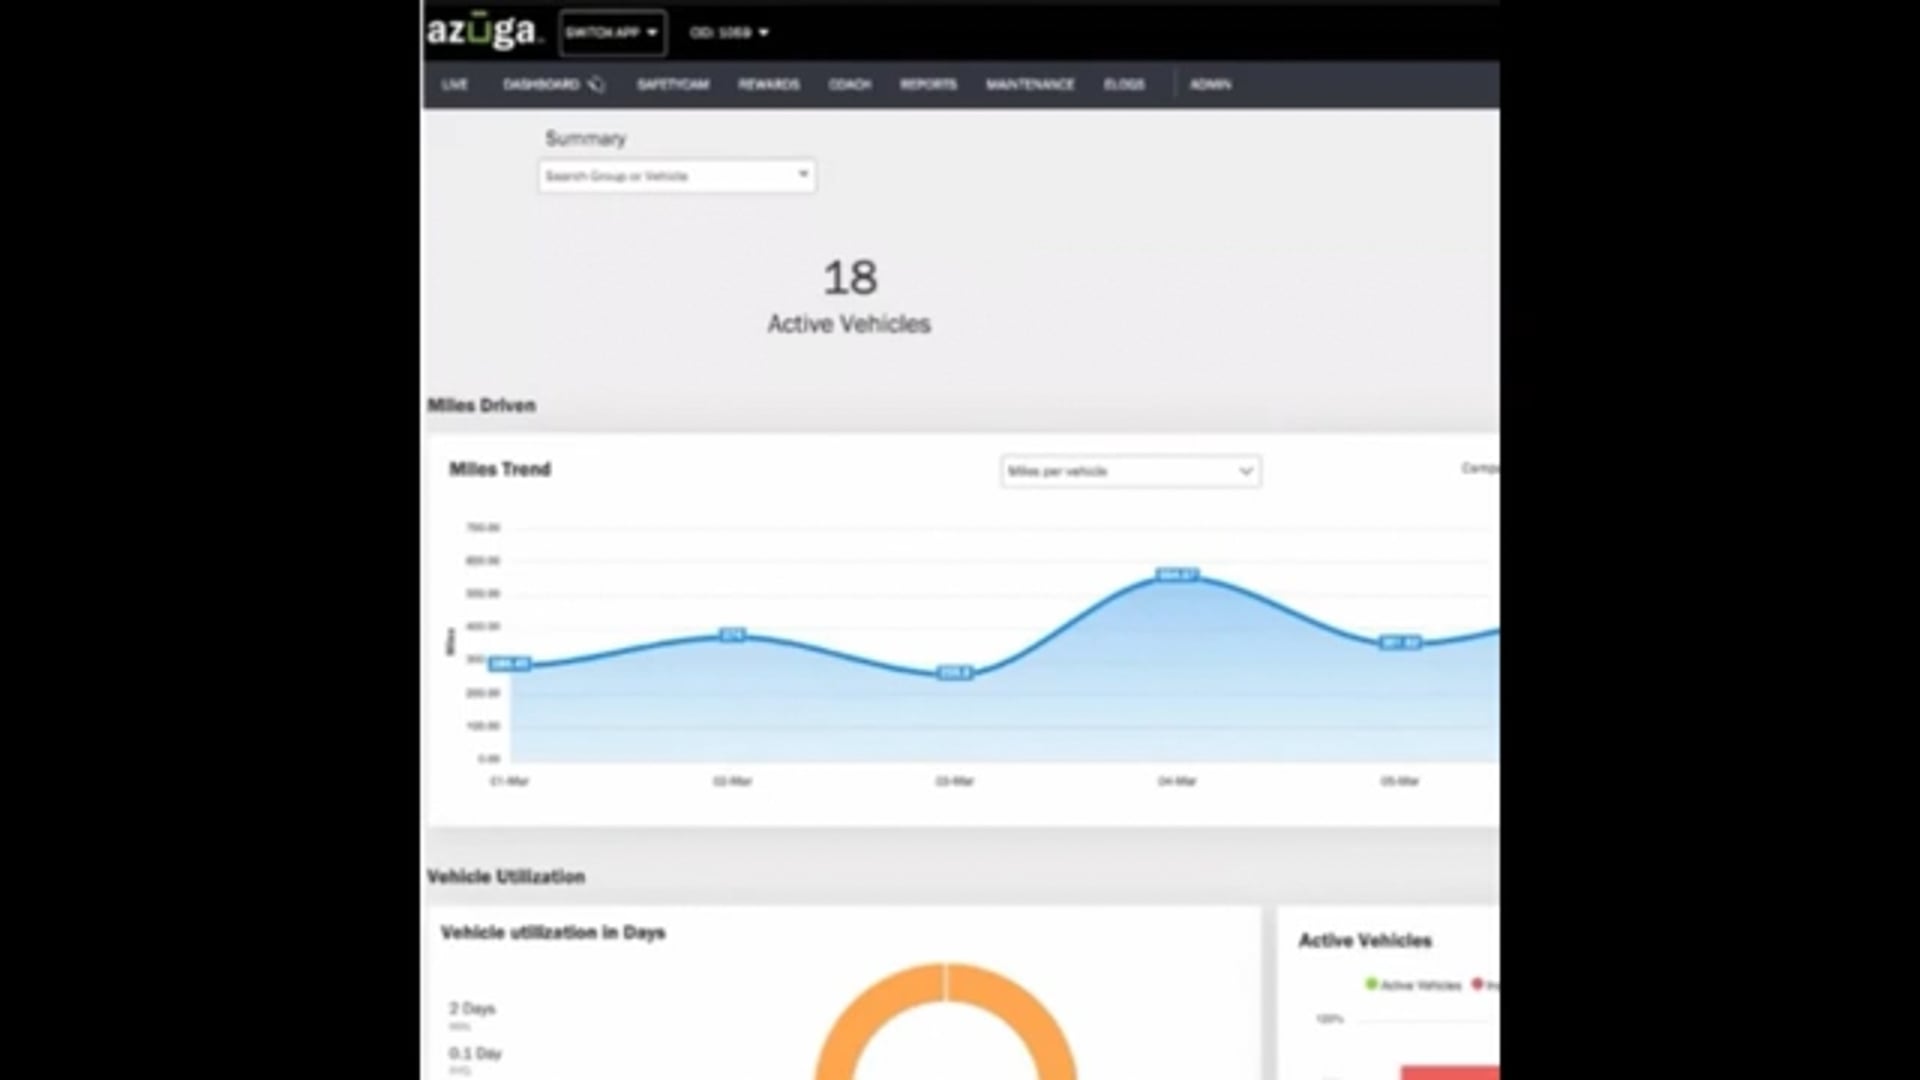Click the 03-Mar low data point marker
1920x1080 pixels.
tap(954, 673)
